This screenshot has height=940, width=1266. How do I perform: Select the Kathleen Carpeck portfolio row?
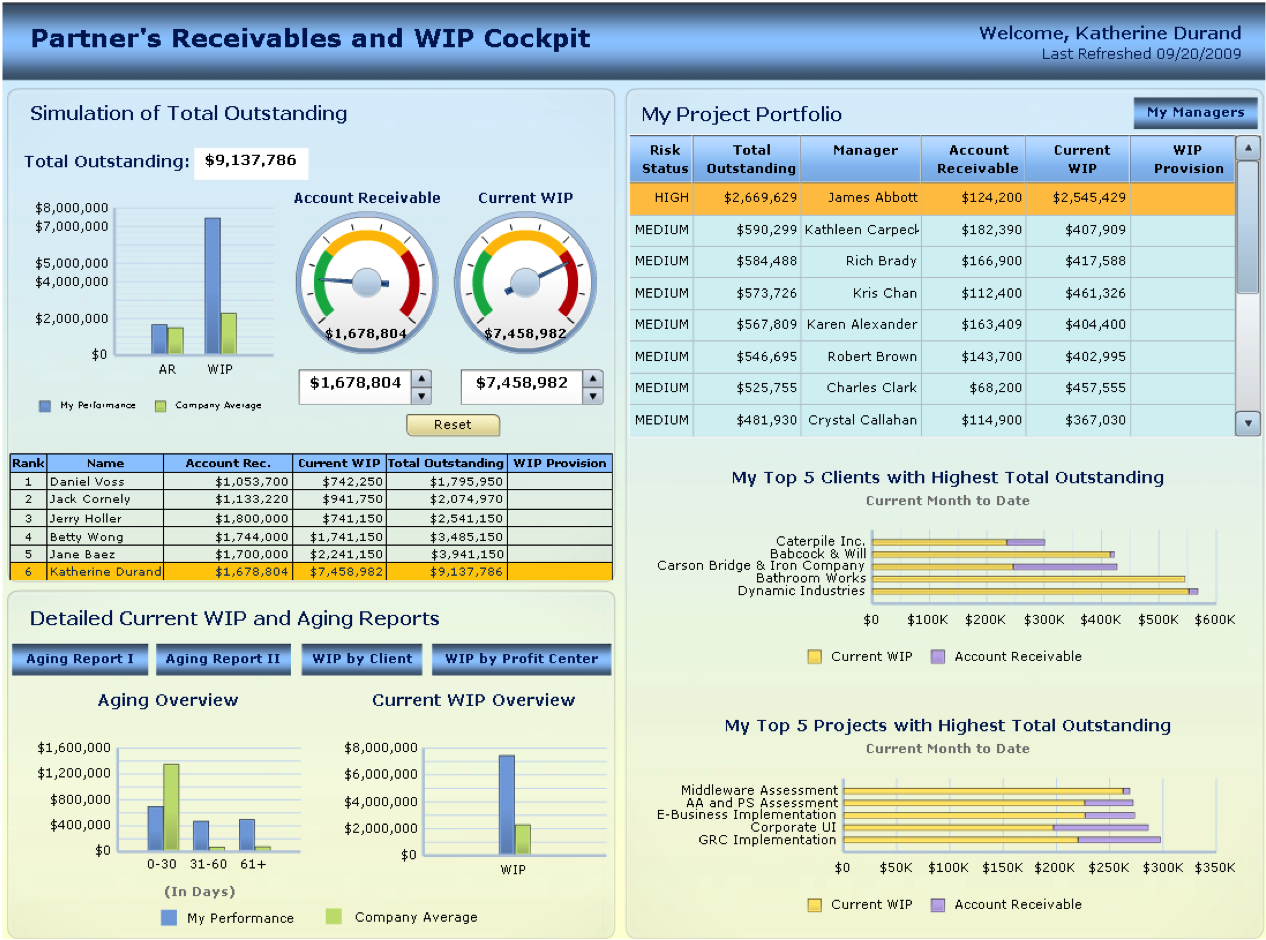[932, 230]
